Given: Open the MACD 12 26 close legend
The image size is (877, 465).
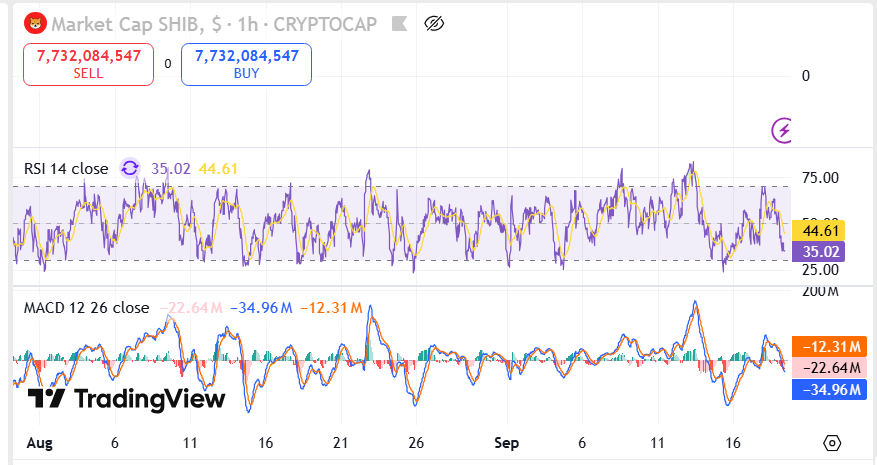Looking at the screenshot, I should pyautogui.click(x=86, y=307).
